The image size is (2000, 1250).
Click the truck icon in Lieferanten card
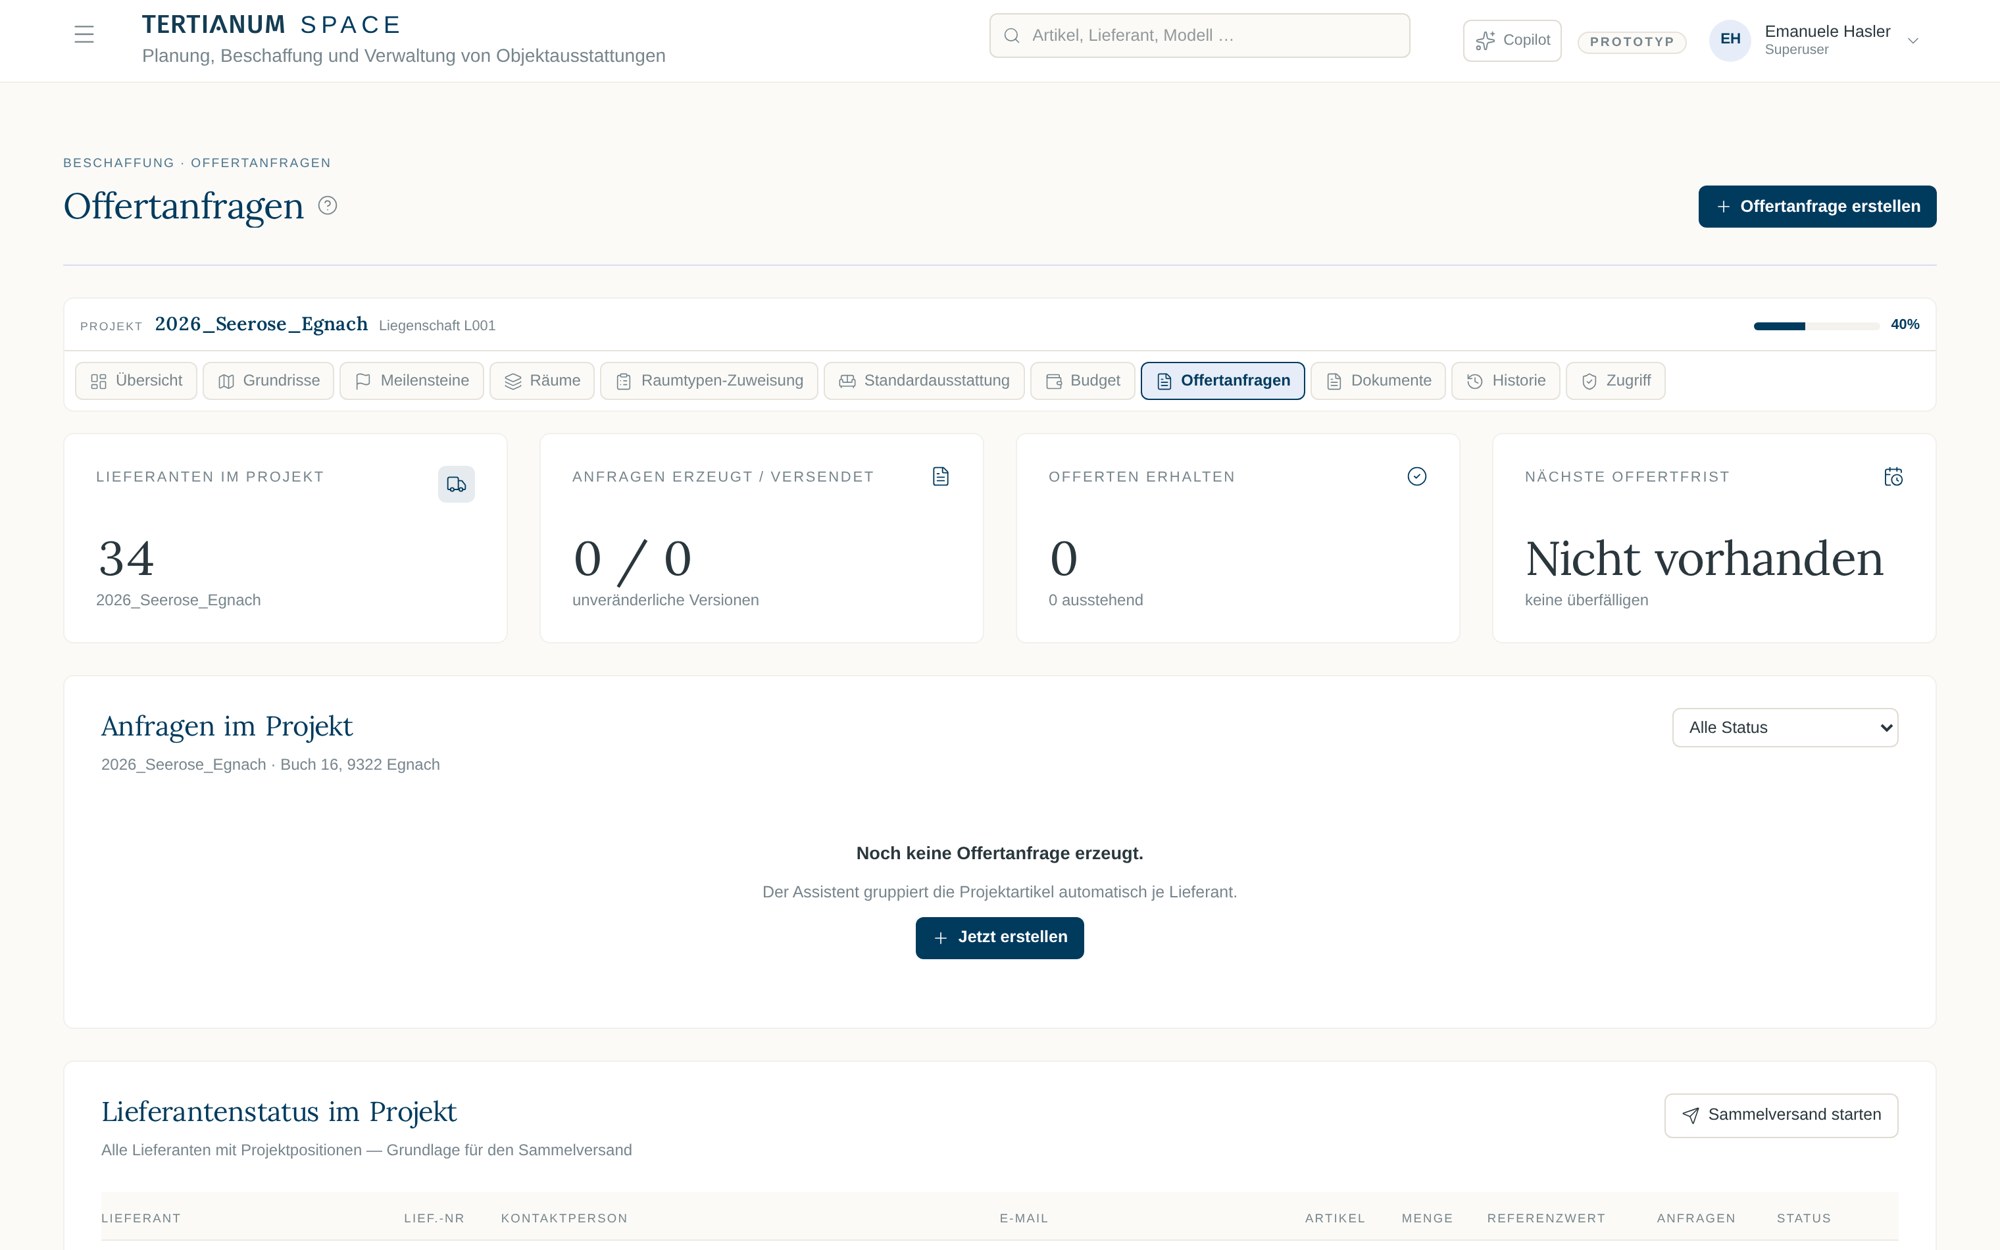(x=456, y=484)
